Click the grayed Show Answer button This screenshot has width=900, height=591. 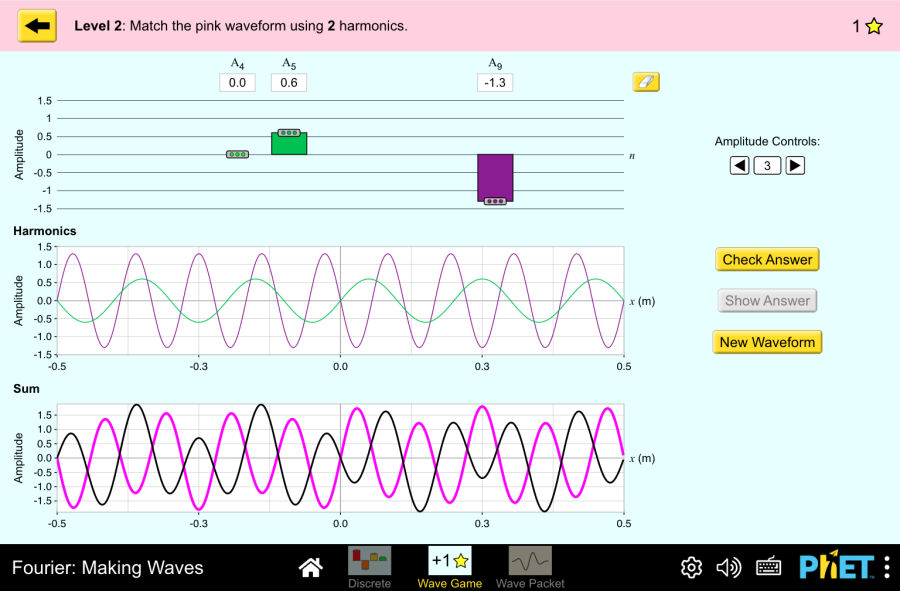(x=767, y=300)
